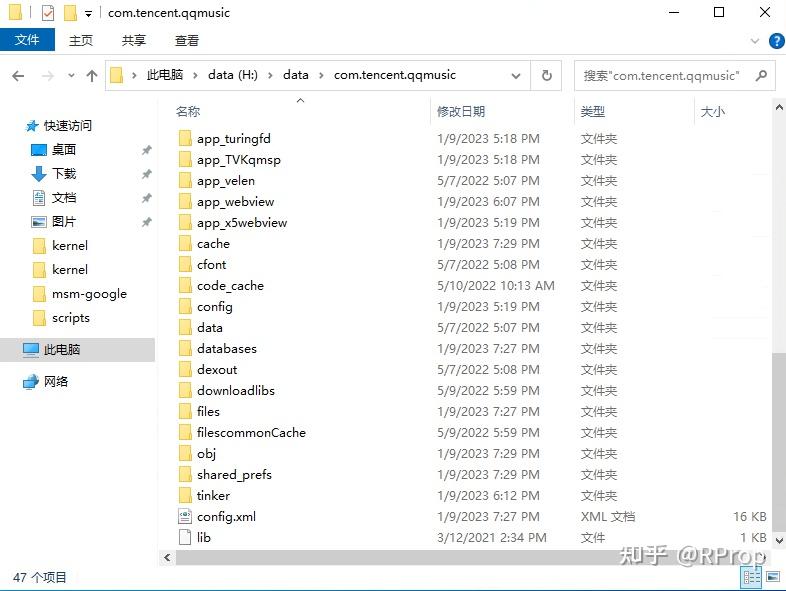Viewport: 786px width, 591px height.
Task: Click 此电脑 in the address bar
Action: pyautogui.click(x=164, y=75)
